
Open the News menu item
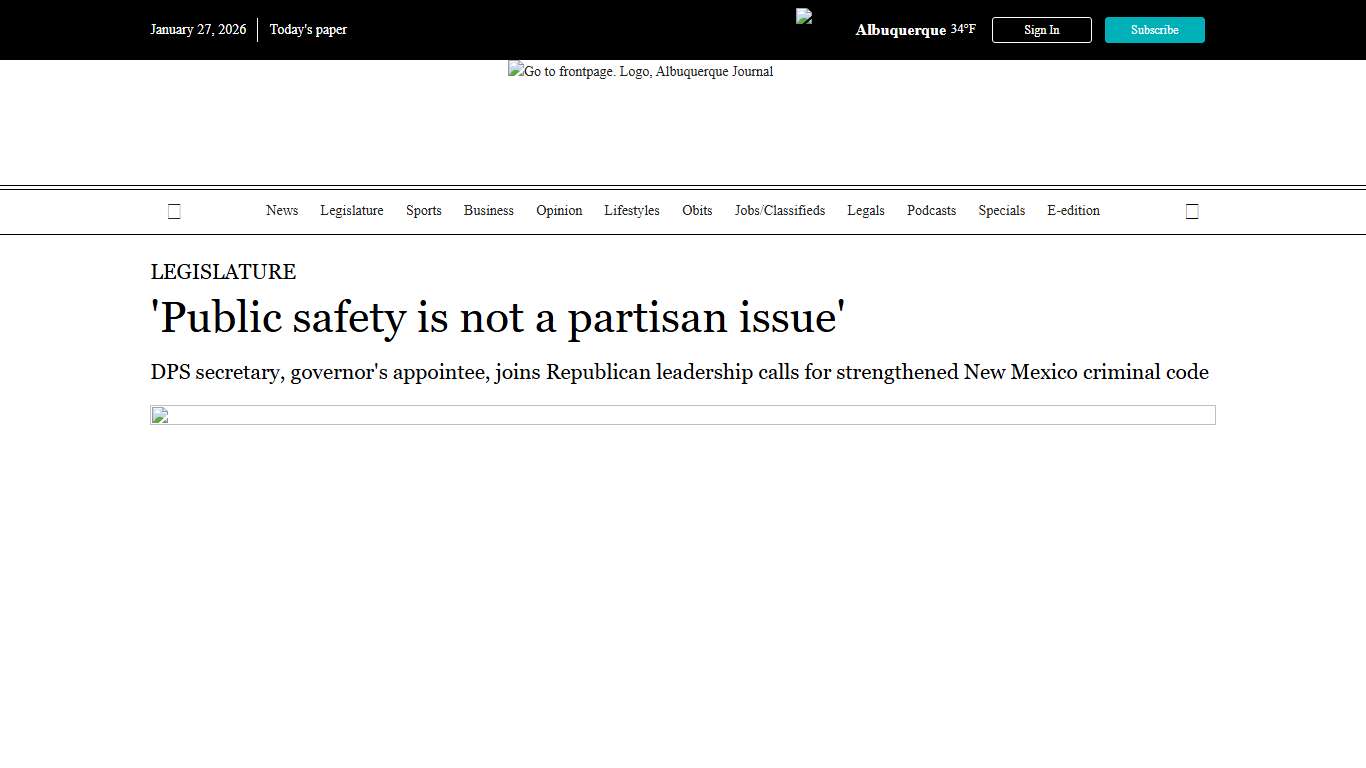point(282,211)
